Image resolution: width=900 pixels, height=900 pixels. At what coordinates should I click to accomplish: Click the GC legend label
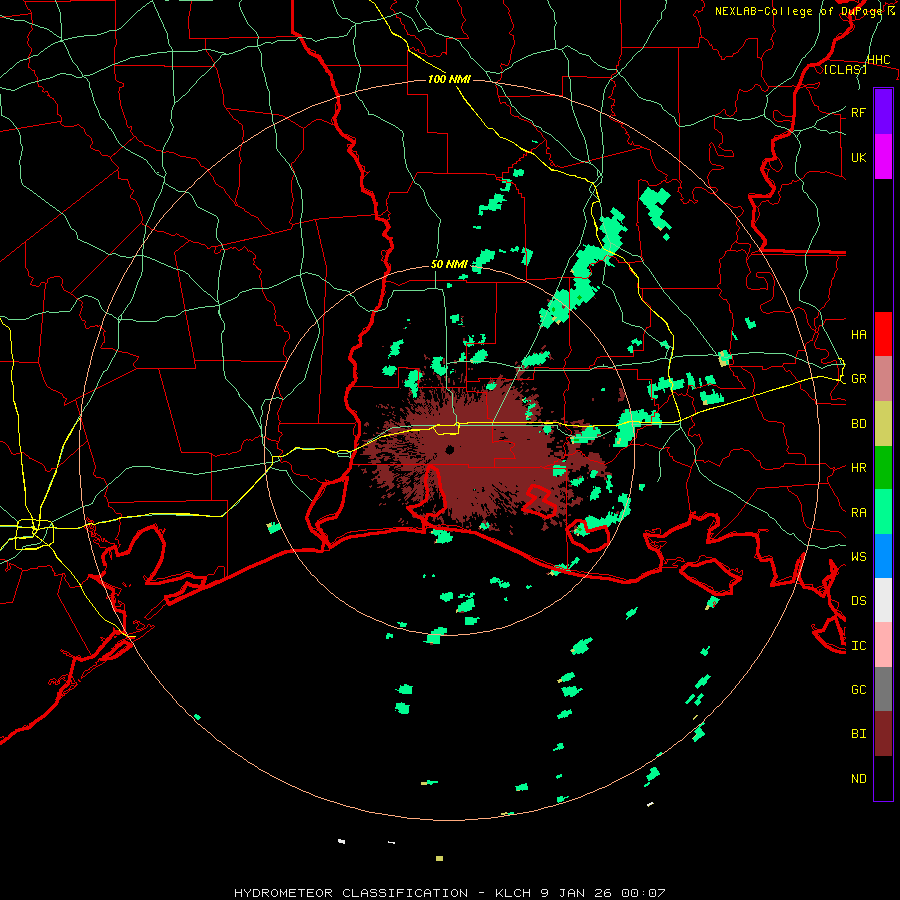[858, 689]
